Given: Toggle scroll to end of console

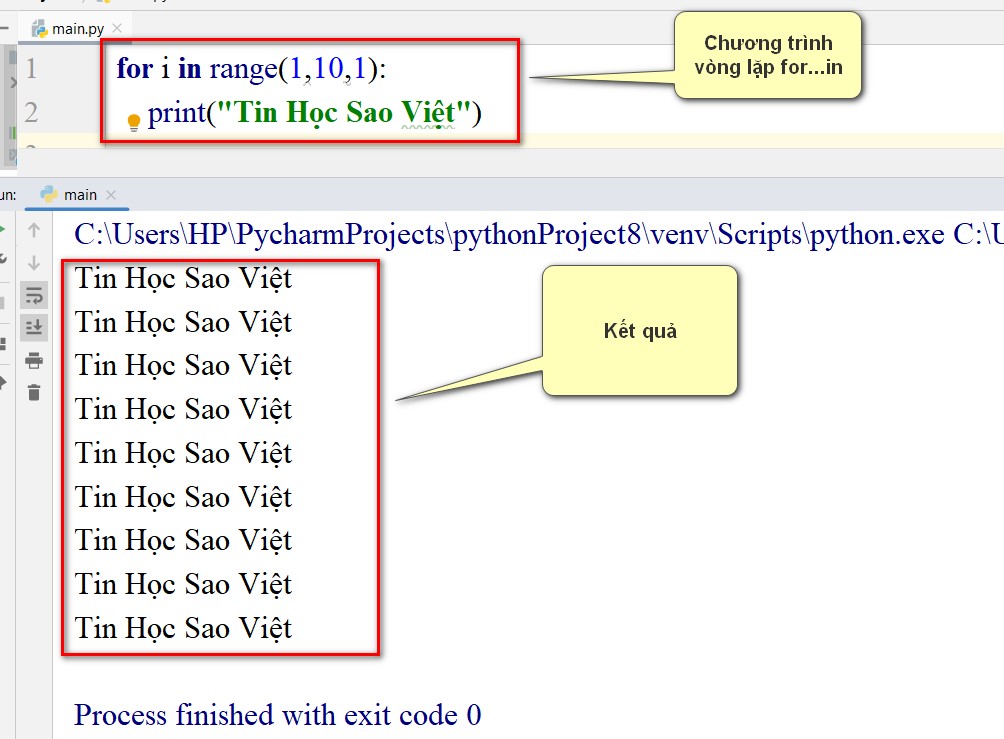Looking at the screenshot, I should (x=34, y=327).
